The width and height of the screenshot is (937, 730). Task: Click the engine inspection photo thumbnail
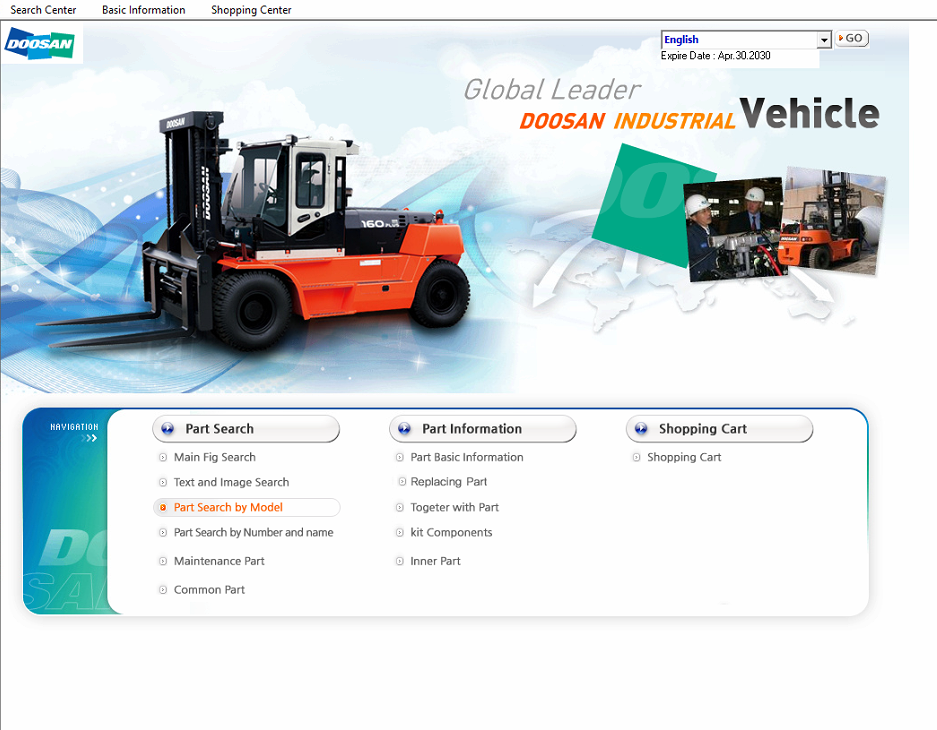click(733, 231)
